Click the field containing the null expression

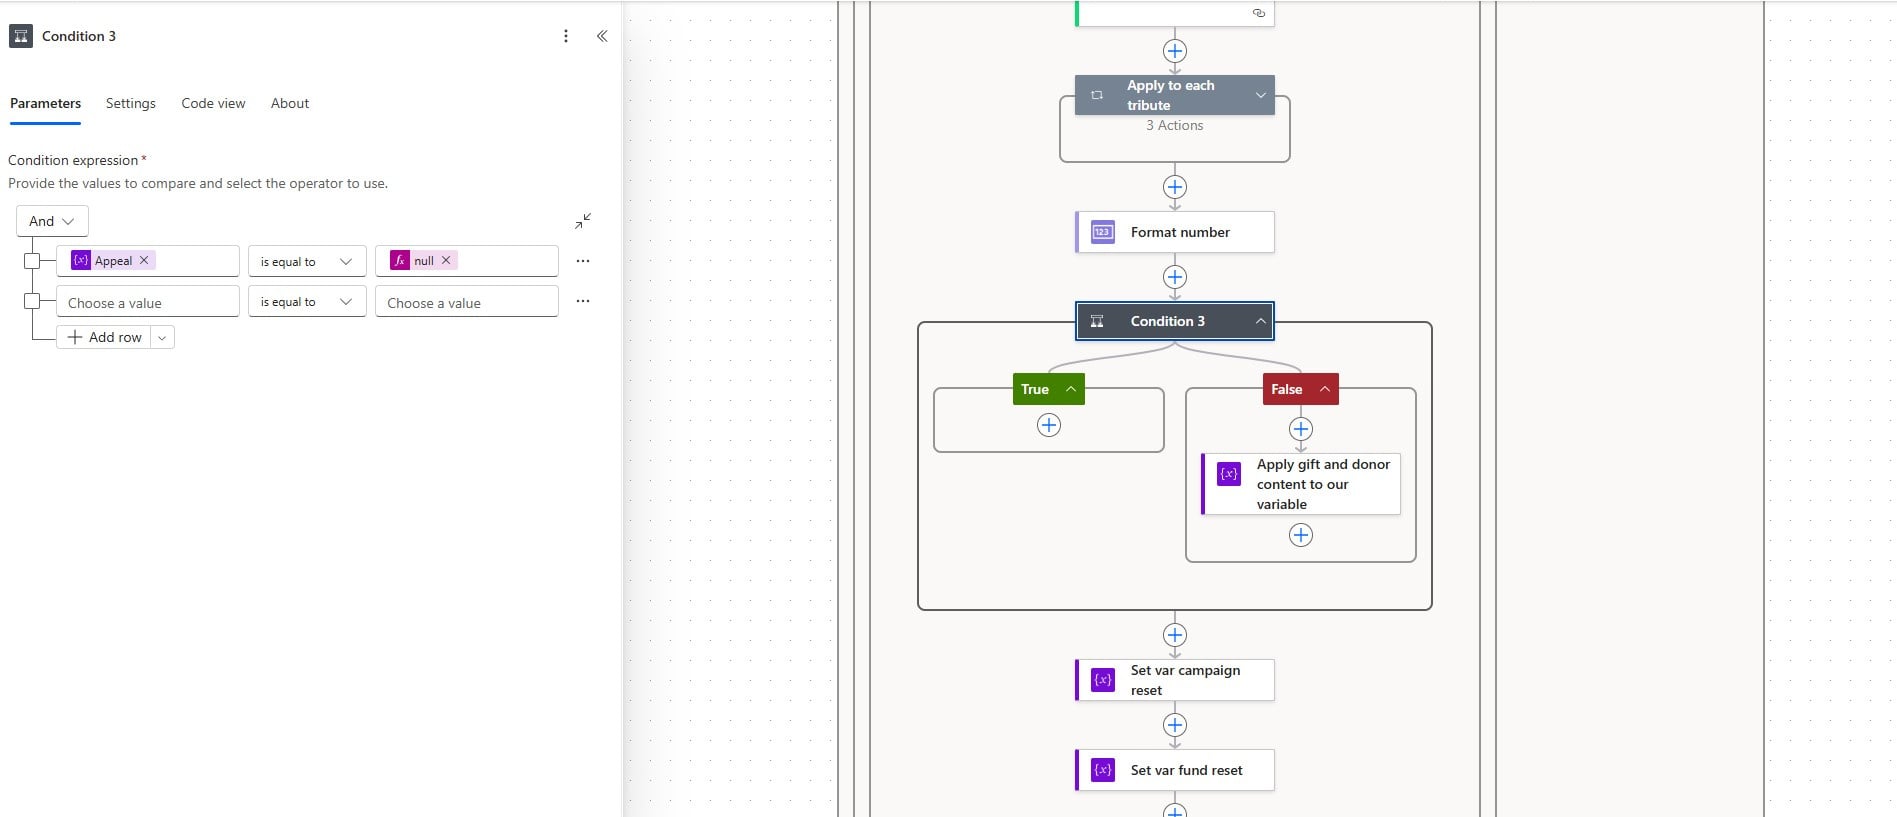pyautogui.click(x=467, y=261)
